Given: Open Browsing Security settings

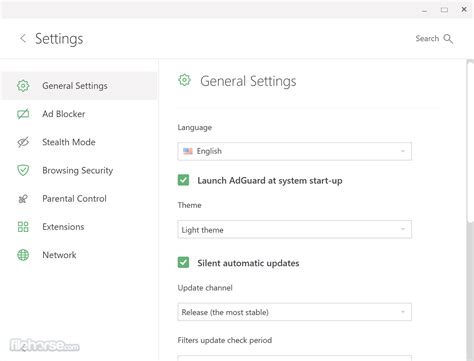Looking at the screenshot, I should click(79, 170).
